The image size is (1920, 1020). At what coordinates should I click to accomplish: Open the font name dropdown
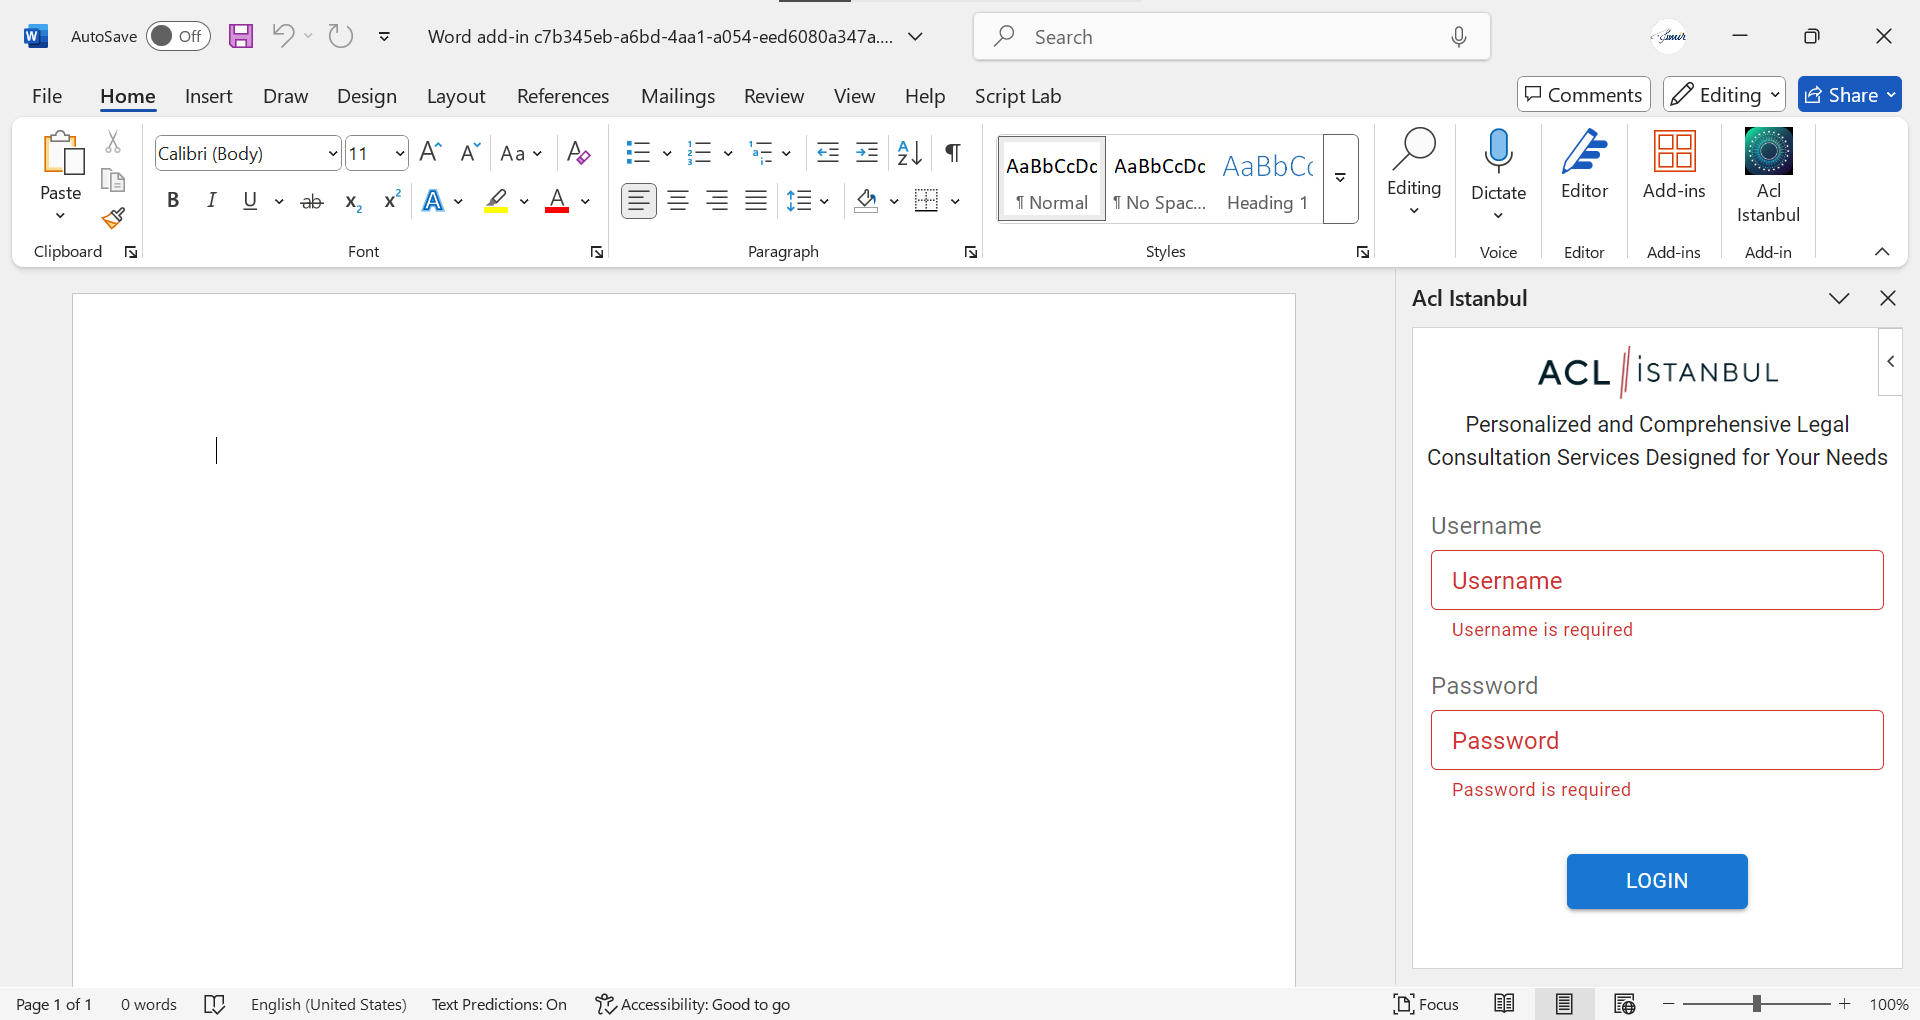pyautogui.click(x=333, y=153)
